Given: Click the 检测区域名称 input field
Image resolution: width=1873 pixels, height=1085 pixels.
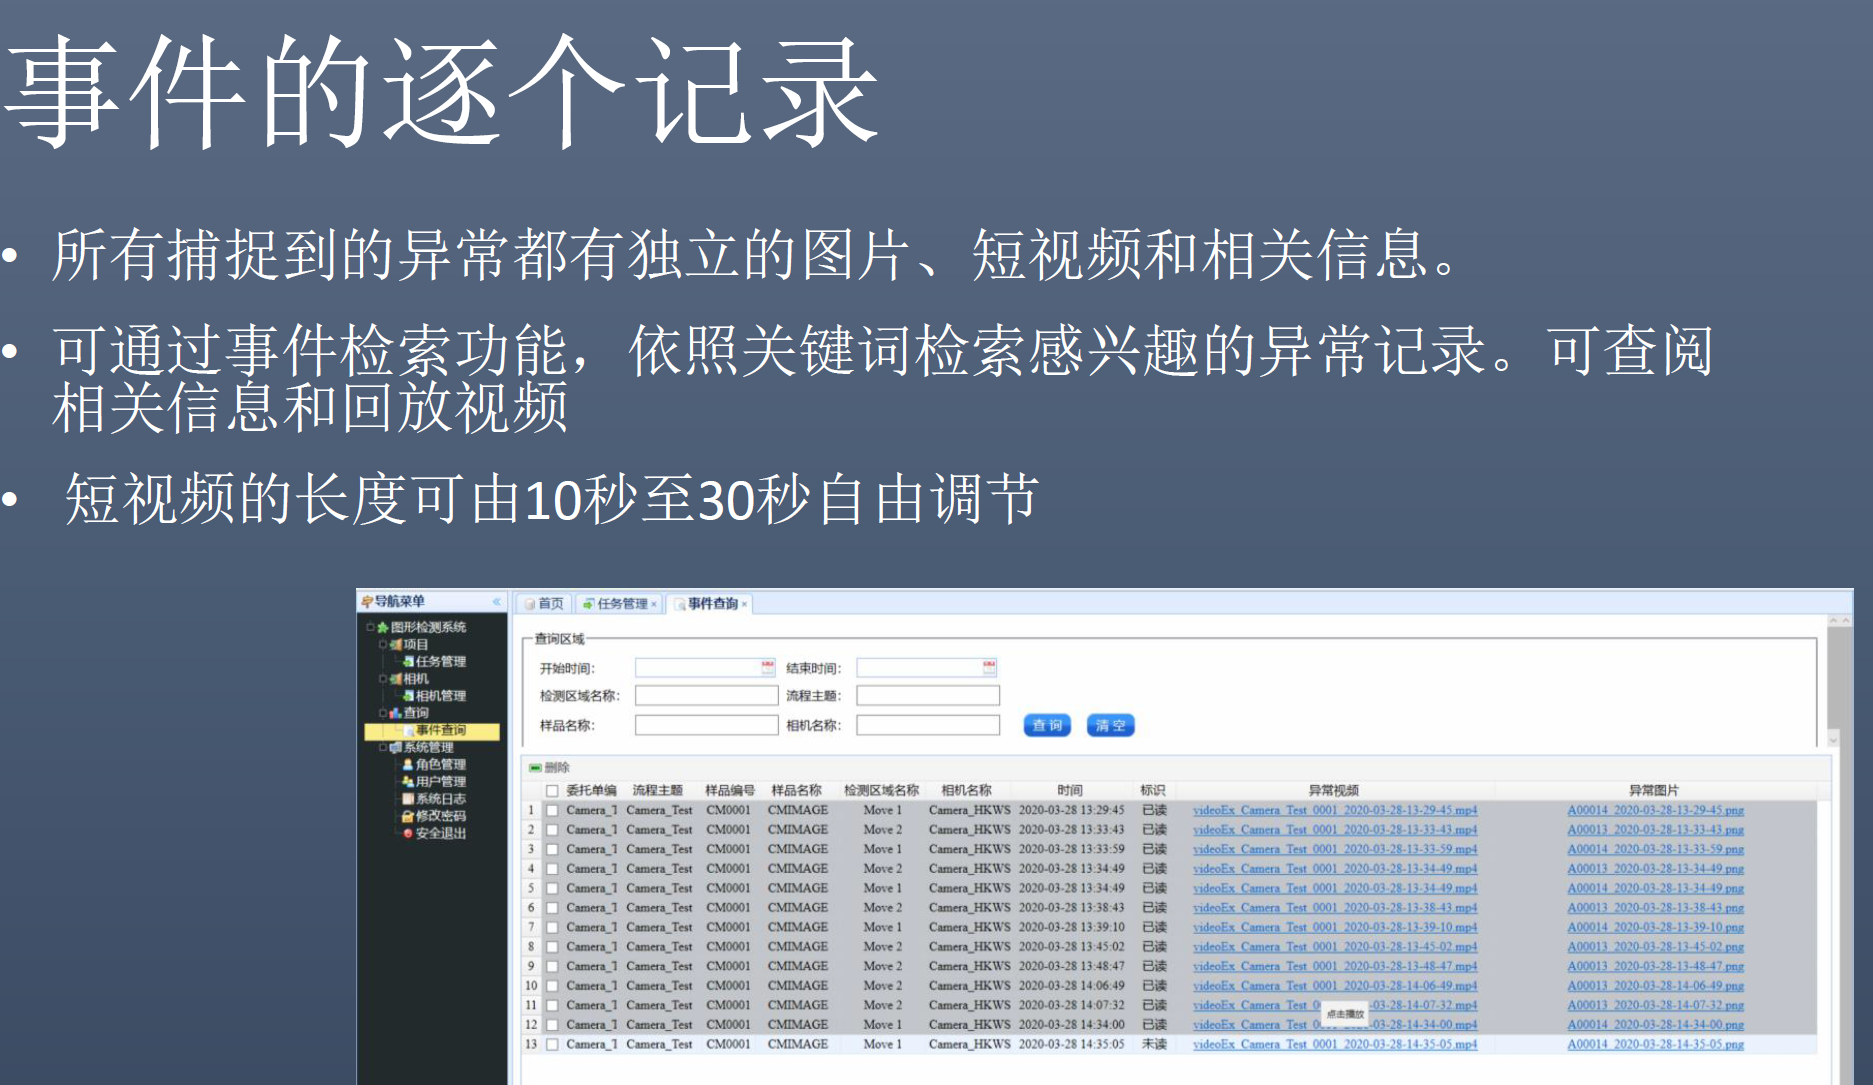Looking at the screenshot, I should 706,696.
